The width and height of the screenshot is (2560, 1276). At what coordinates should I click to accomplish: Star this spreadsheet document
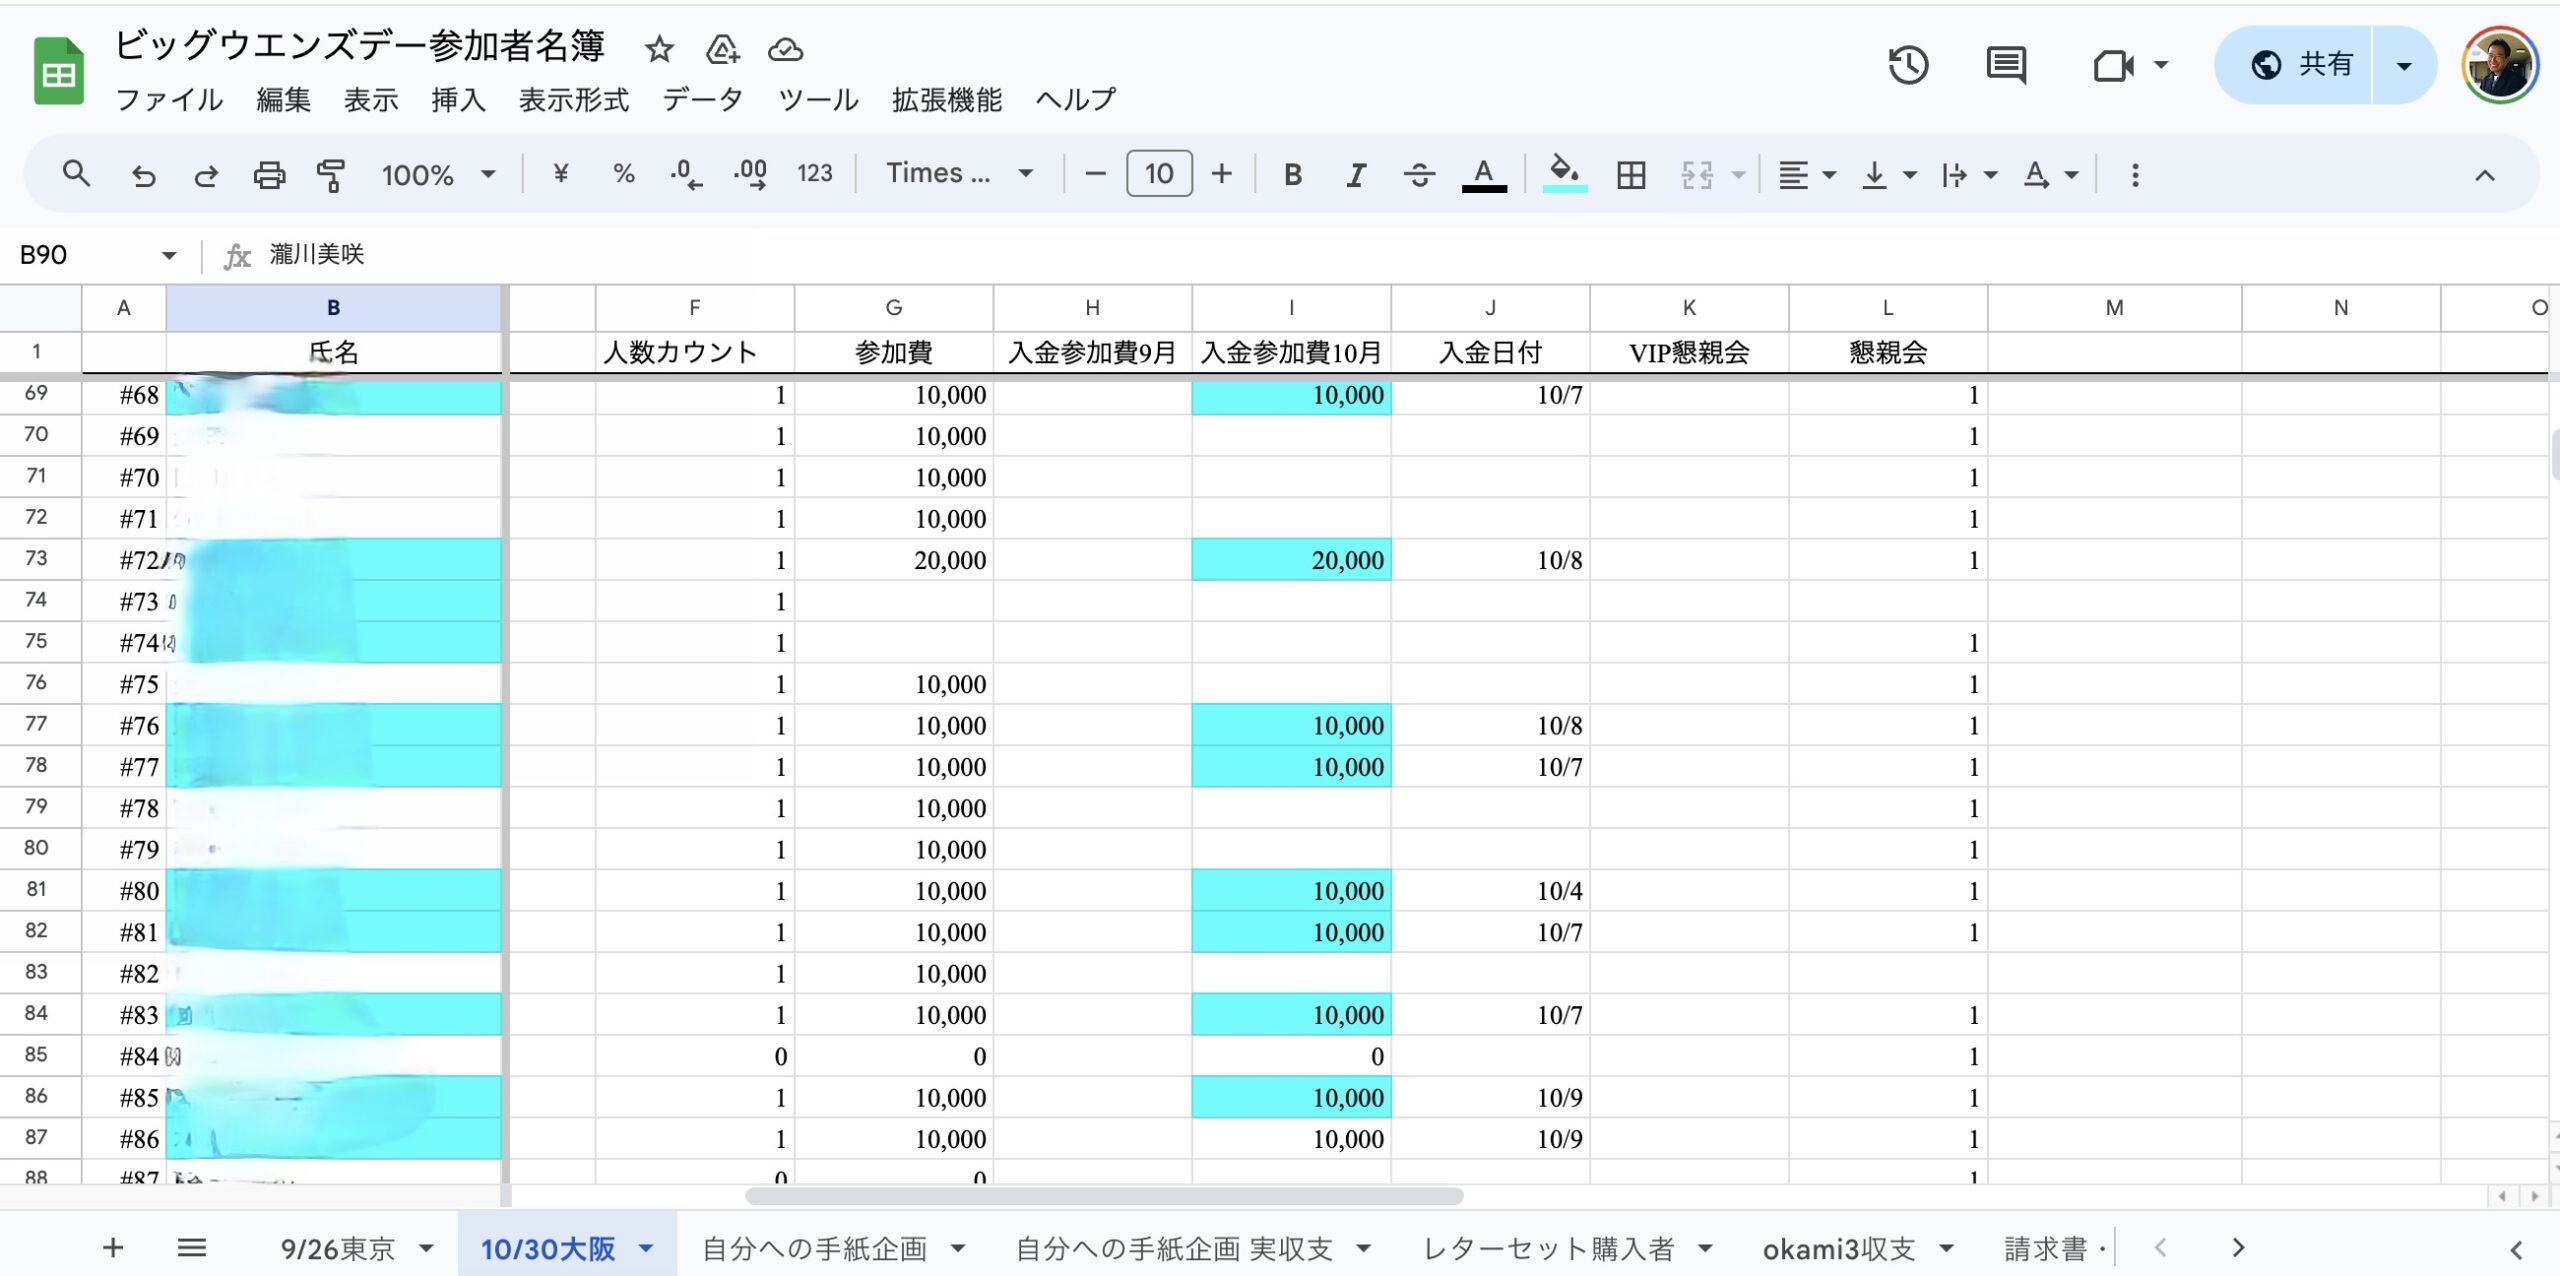tap(659, 49)
